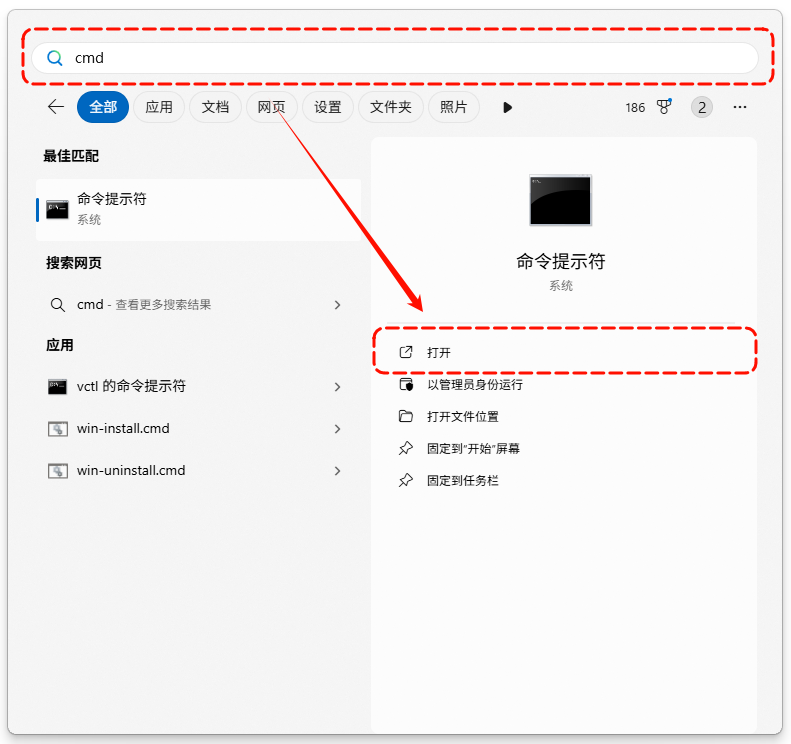Open the three-dot more options menu
This screenshot has height=744, width=791.
tap(740, 107)
